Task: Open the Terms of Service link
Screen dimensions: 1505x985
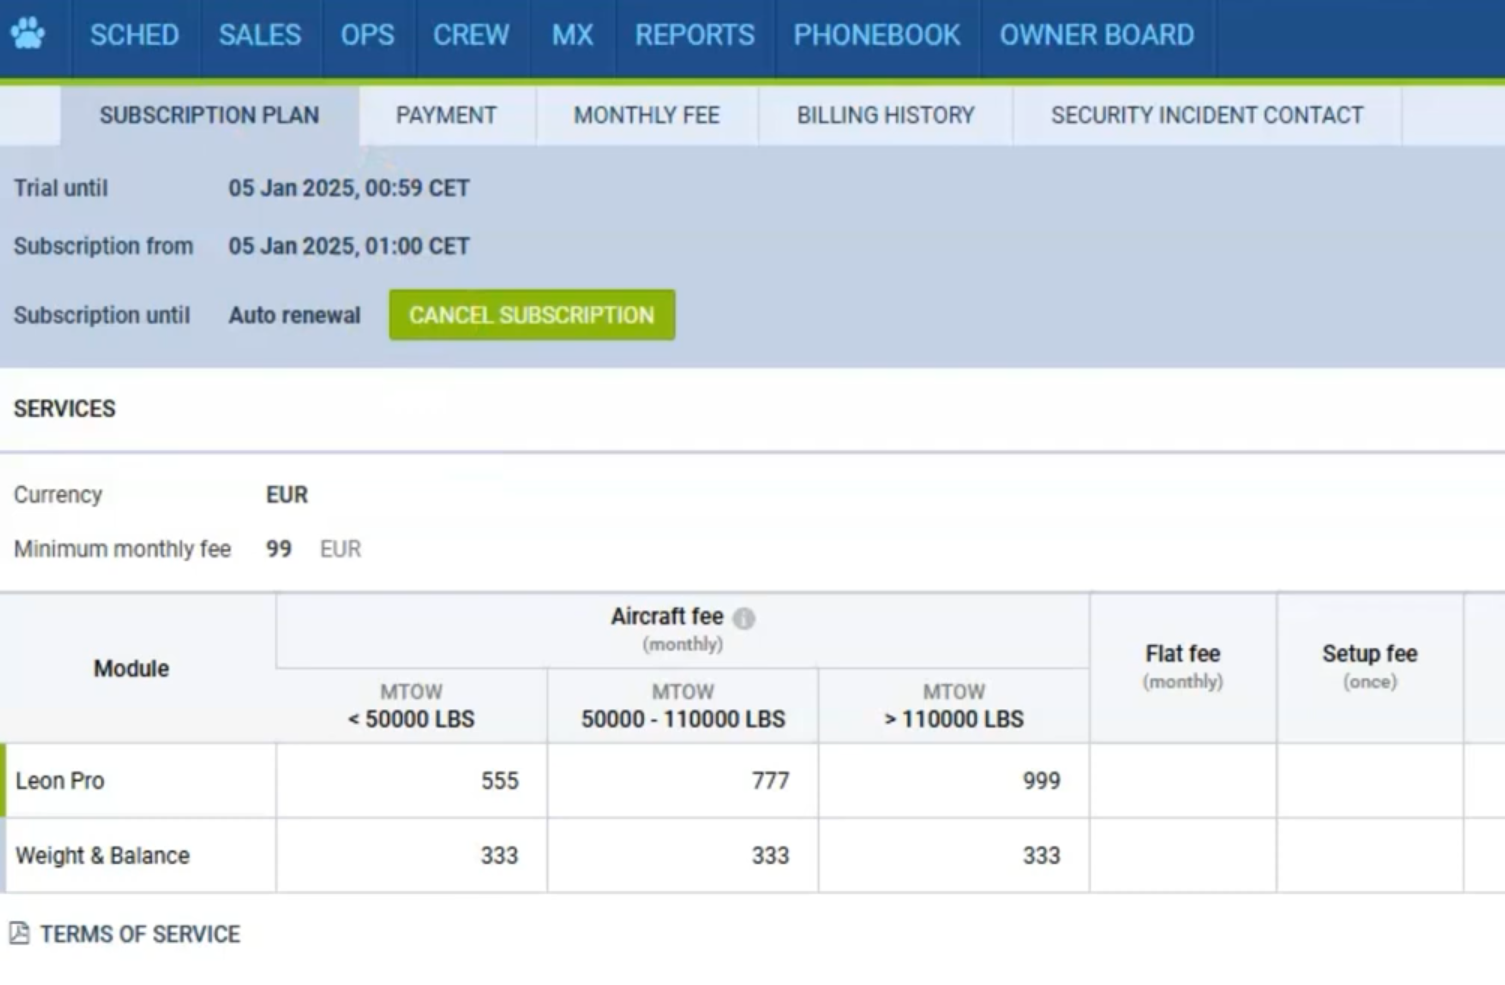Action: (x=140, y=934)
